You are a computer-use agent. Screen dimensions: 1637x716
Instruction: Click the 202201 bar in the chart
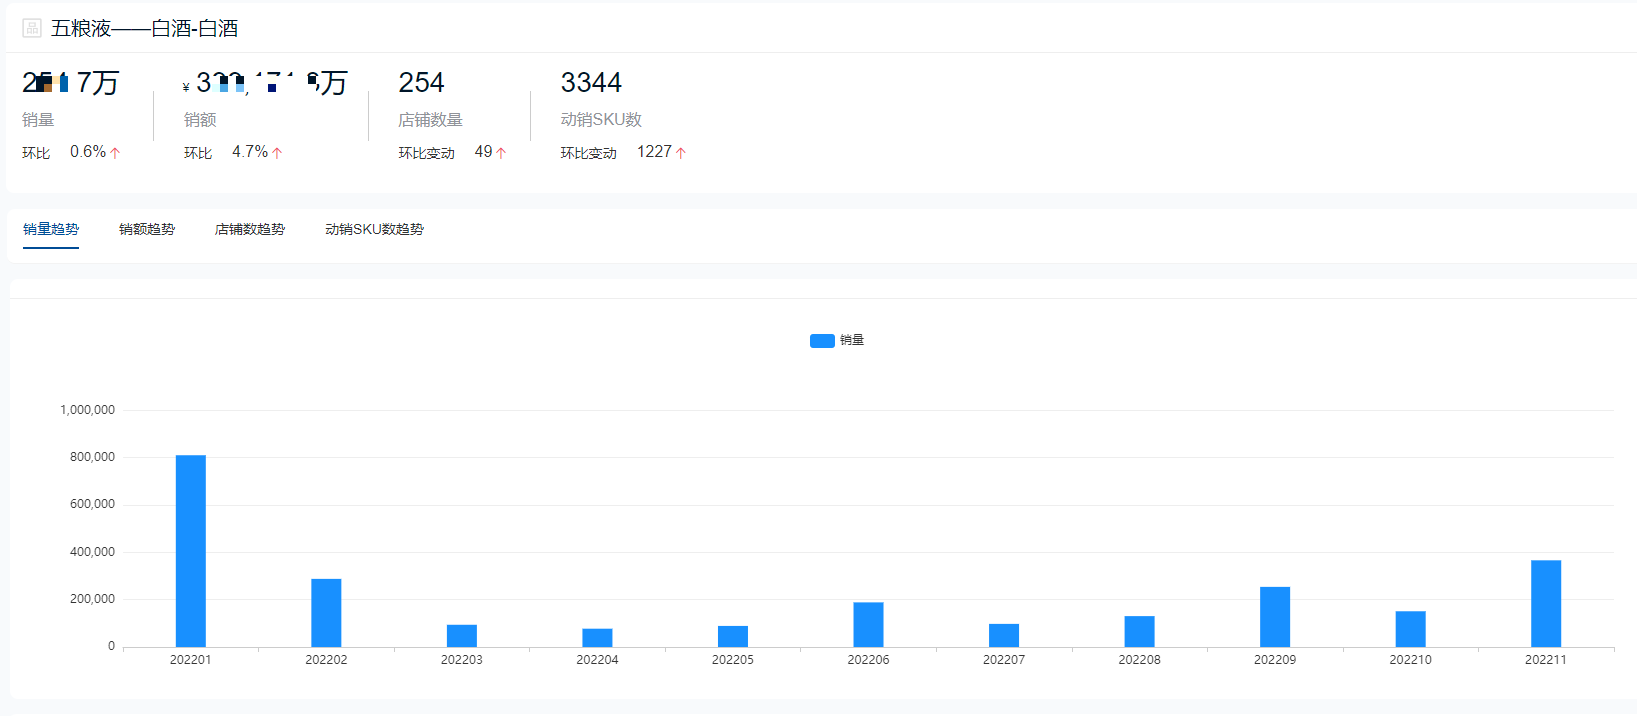click(x=191, y=550)
